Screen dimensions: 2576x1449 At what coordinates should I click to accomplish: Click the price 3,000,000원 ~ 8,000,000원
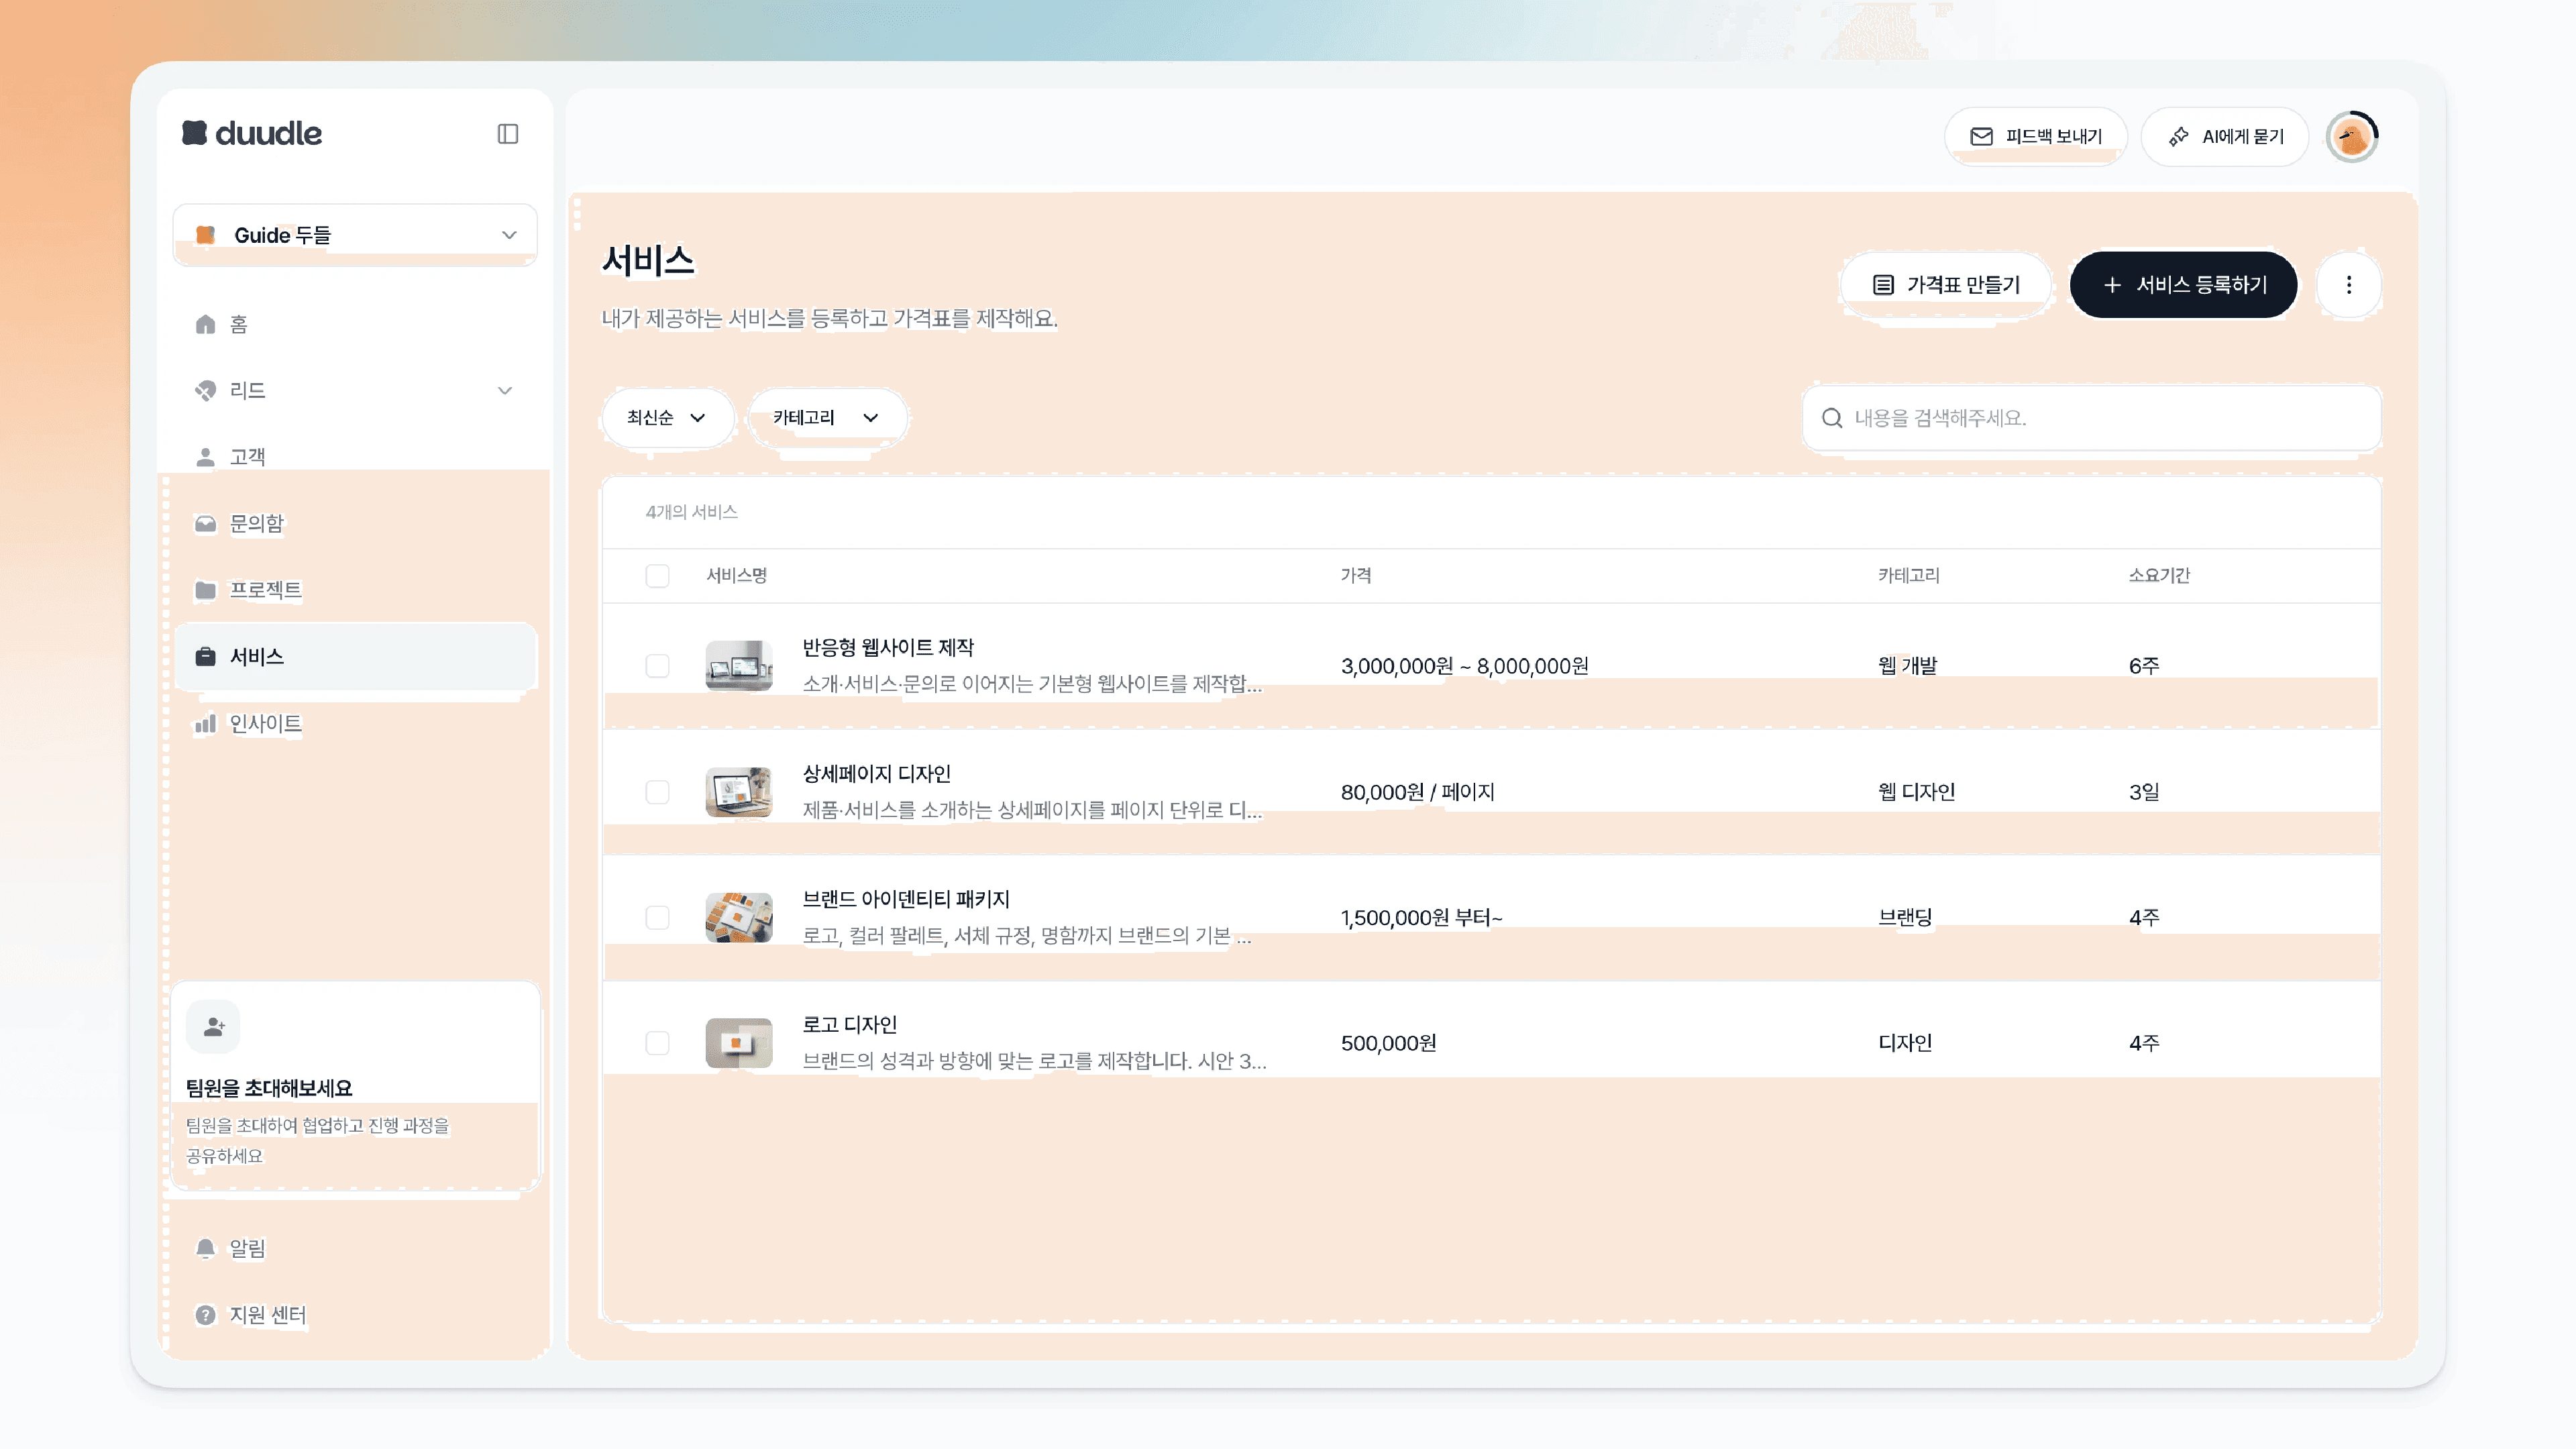(x=1465, y=666)
